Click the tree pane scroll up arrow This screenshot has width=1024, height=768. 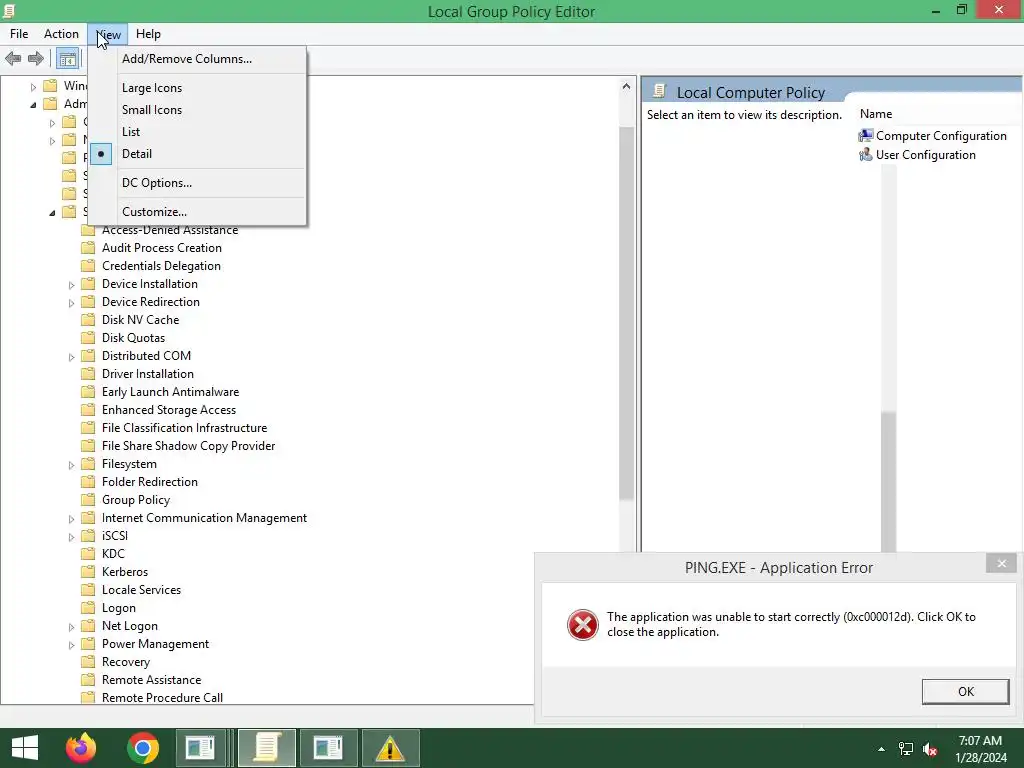[626, 86]
